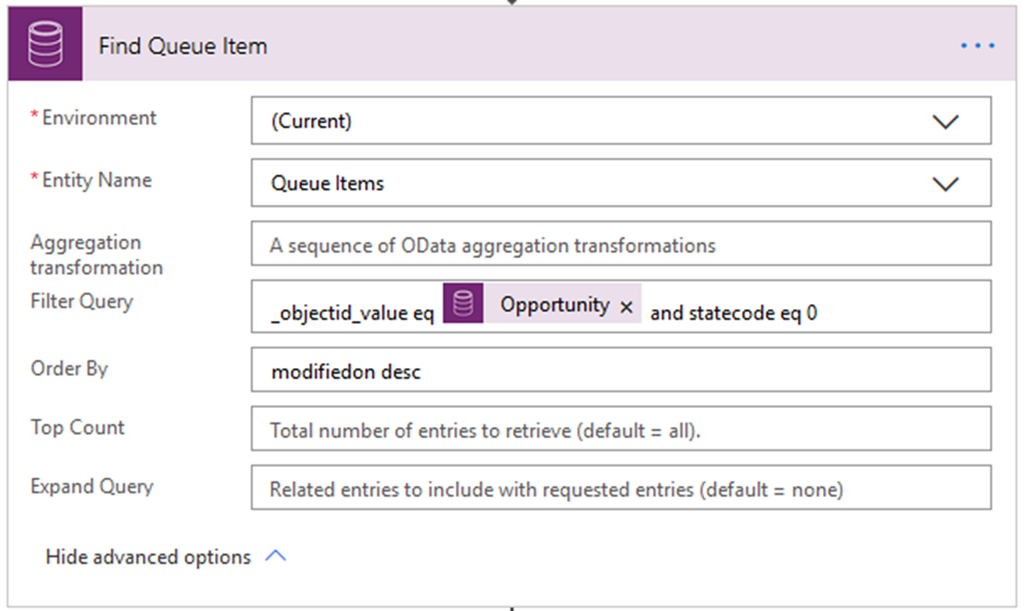Image resolution: width=1024 pixels, height=611 pixels.
Task: Select the Opportunity dynamic content token
Action: tap(554, 305)
